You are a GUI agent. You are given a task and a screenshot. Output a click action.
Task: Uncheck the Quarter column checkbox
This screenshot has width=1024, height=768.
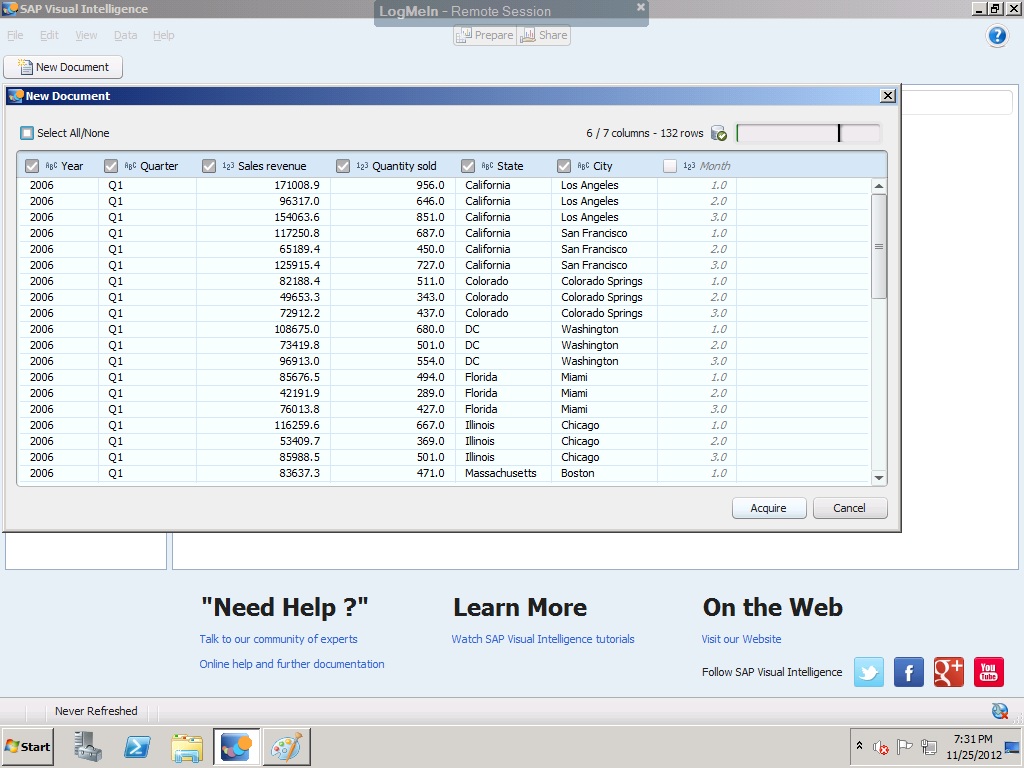click(x=111, y=166)
